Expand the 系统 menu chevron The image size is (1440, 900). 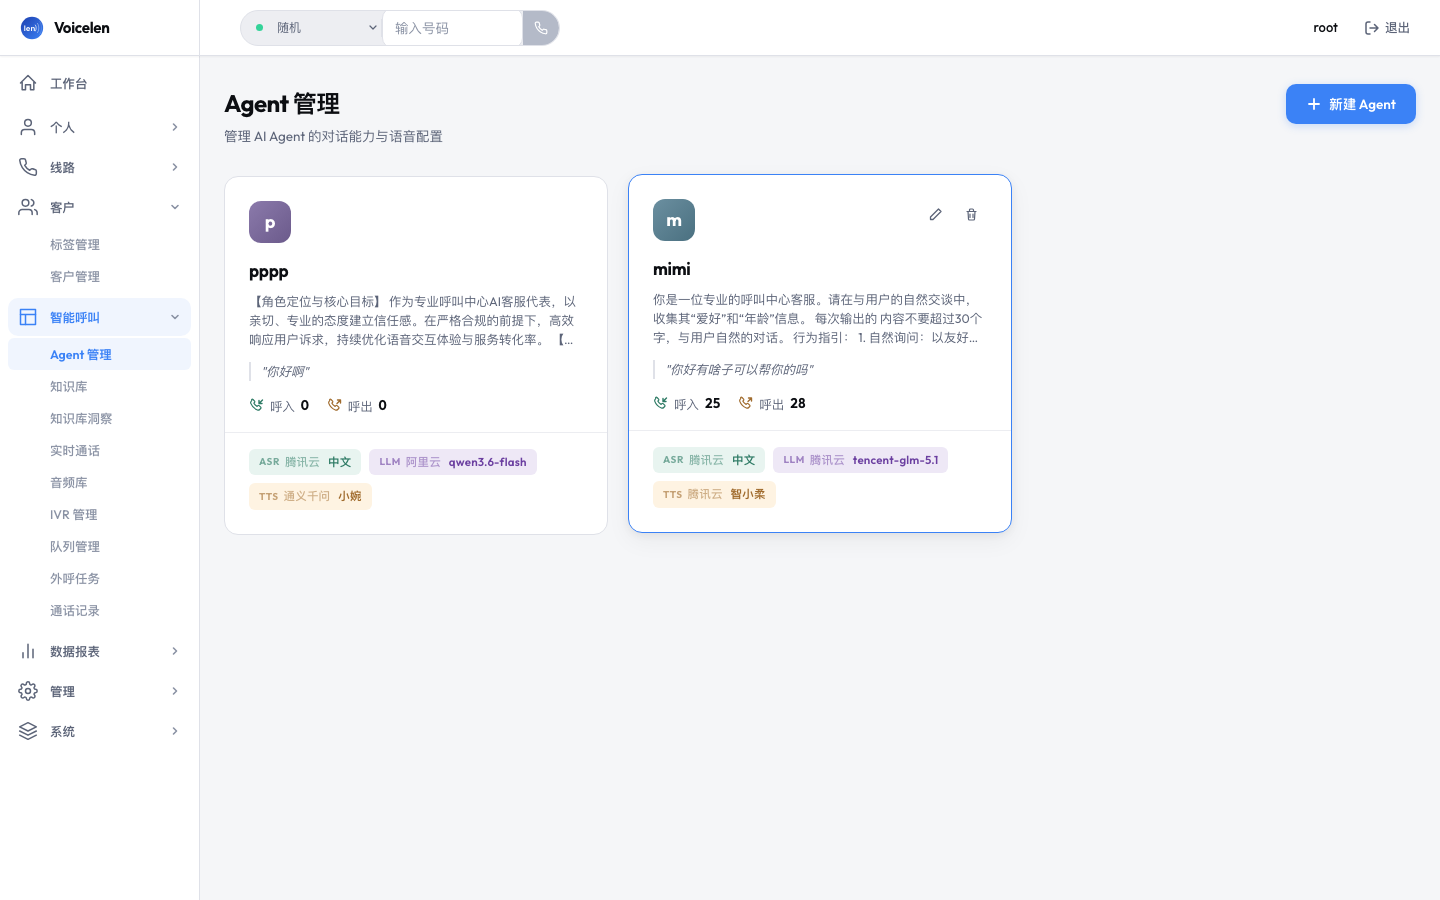pyautogui.click(x=175, y=731)
